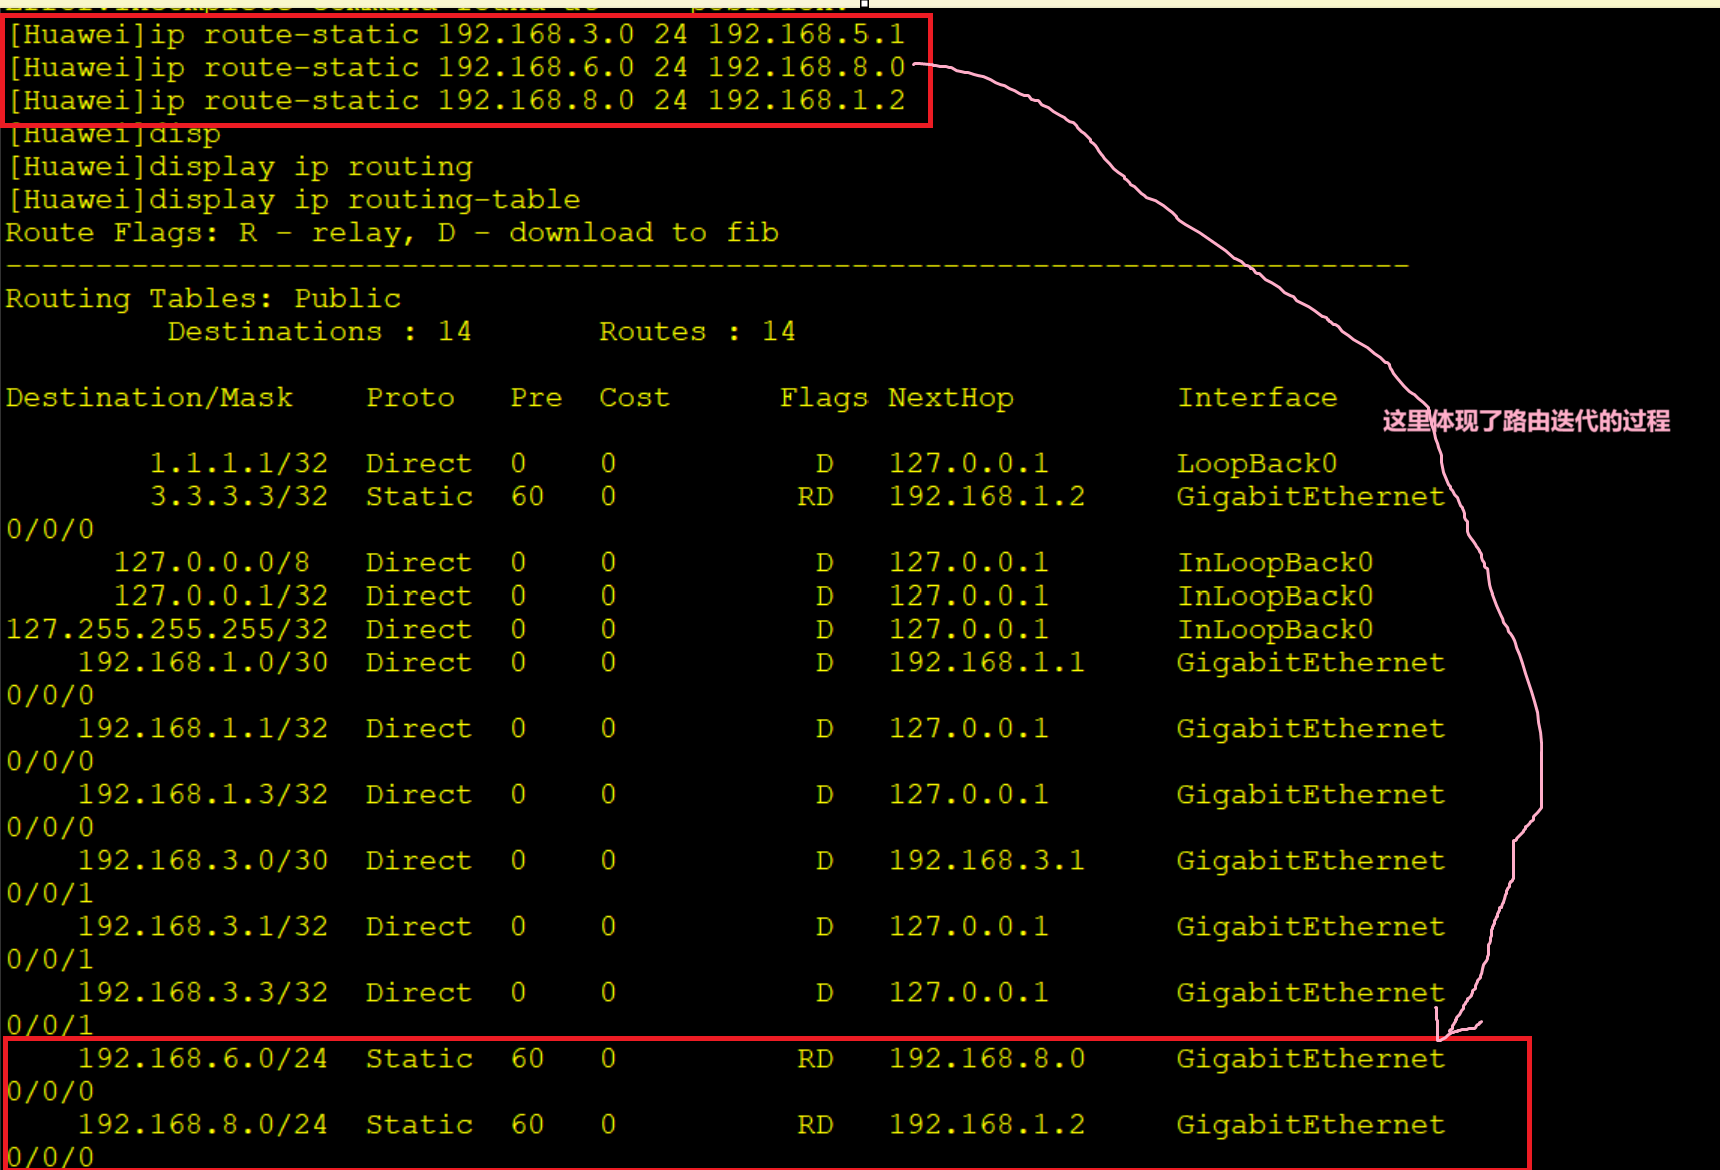Click the command 'ip route-static 192.168.3.0 24 192.168.5.1'
The height and width of the screenshot is (1170, 1720).
click(x=527, y=35)
